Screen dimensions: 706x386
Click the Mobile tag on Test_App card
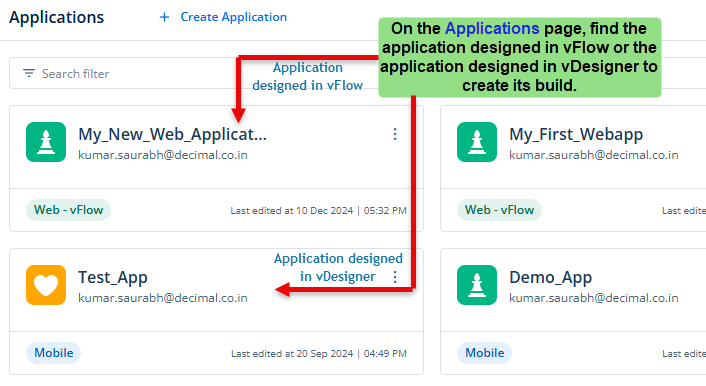(x=54, y=353)
